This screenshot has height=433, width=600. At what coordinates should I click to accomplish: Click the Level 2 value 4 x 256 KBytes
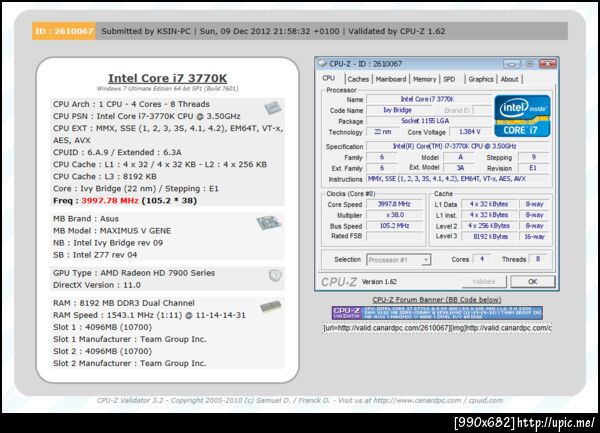(x=490, y=226)
